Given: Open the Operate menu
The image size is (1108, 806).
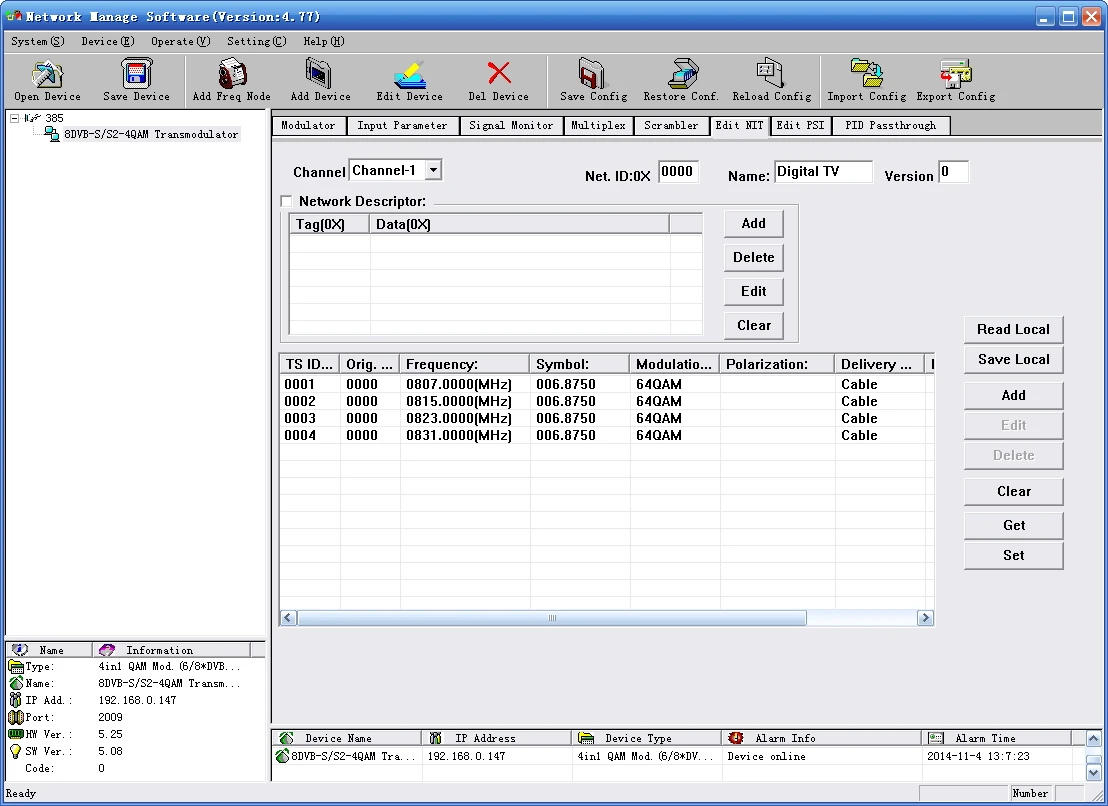Looking at the screenshot, I should point(180,41).
